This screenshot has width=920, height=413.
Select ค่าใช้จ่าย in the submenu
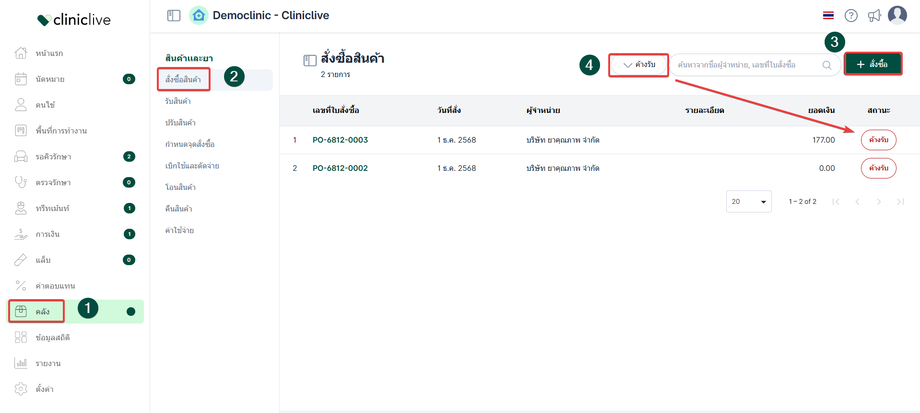click(x=180, y=231)
